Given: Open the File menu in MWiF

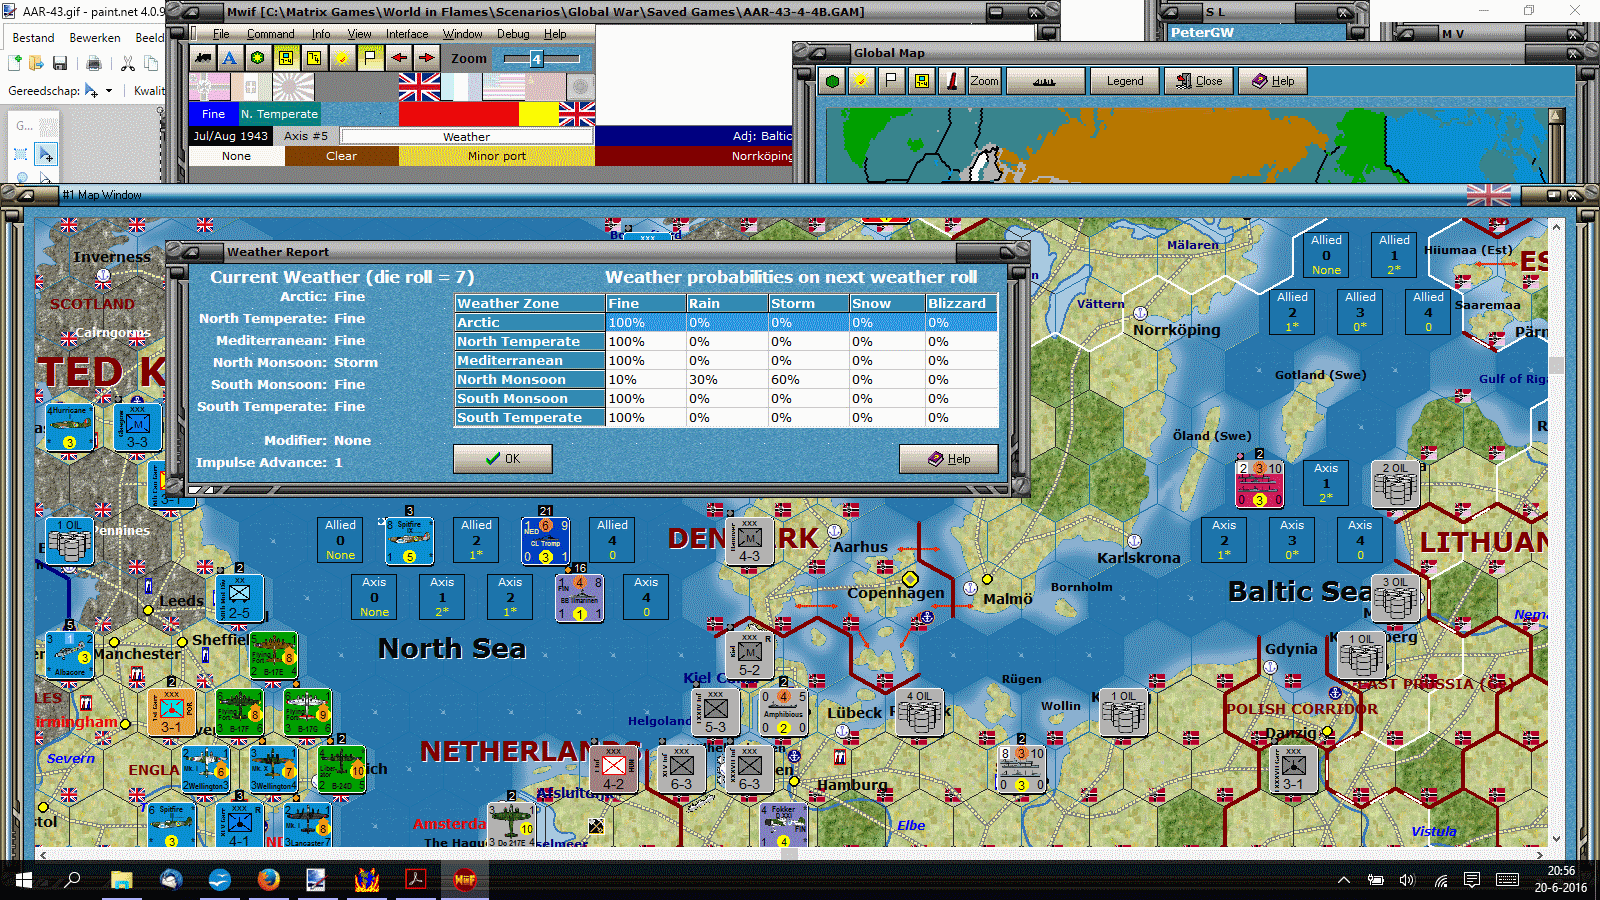Looking at the screenshot, I should point(221,34).
